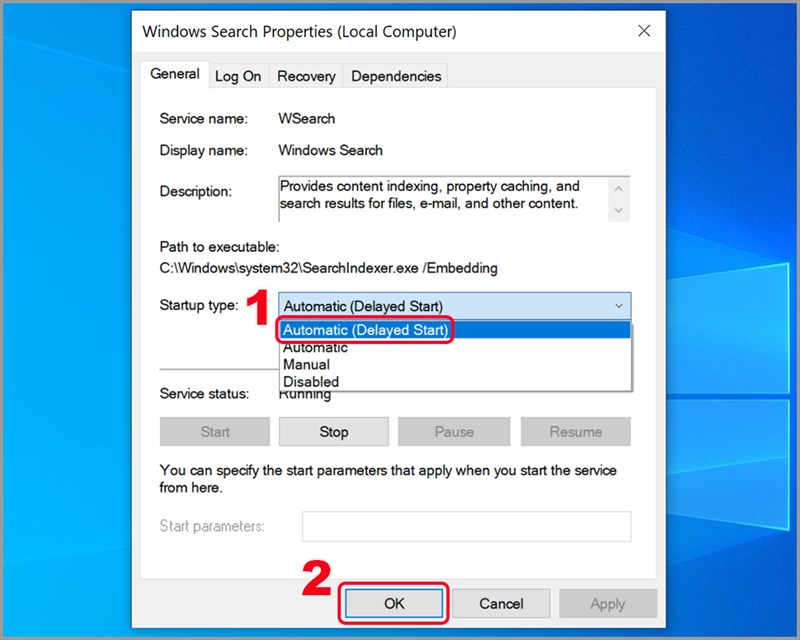Choose Automatic from the startup list
The height and width of the screenshot is (640, 800).
[315, 347]
